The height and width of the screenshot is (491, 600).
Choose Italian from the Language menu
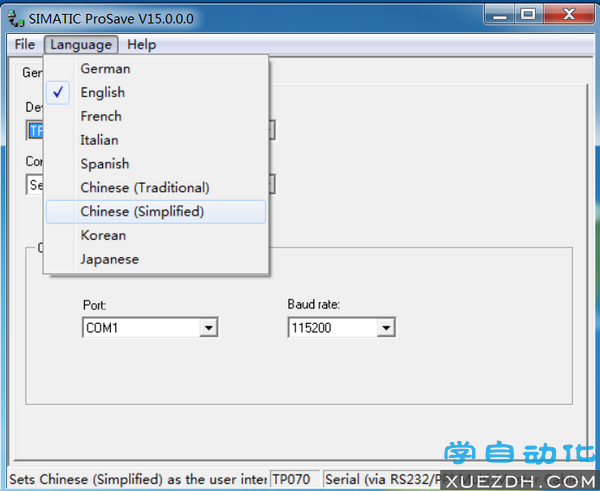(x=156, y=140)
